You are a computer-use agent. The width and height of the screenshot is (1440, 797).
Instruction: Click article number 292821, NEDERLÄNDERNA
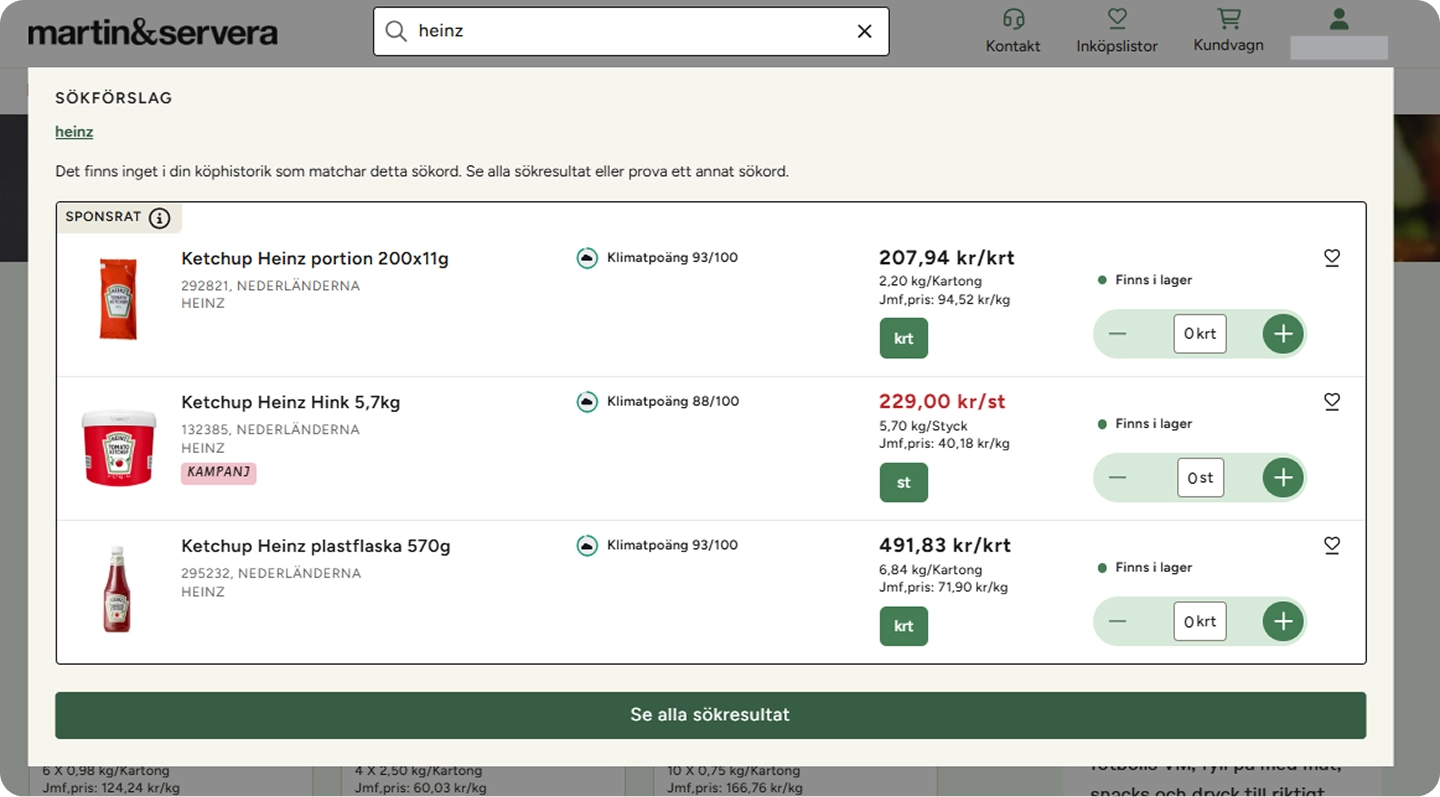pos(270,286)
